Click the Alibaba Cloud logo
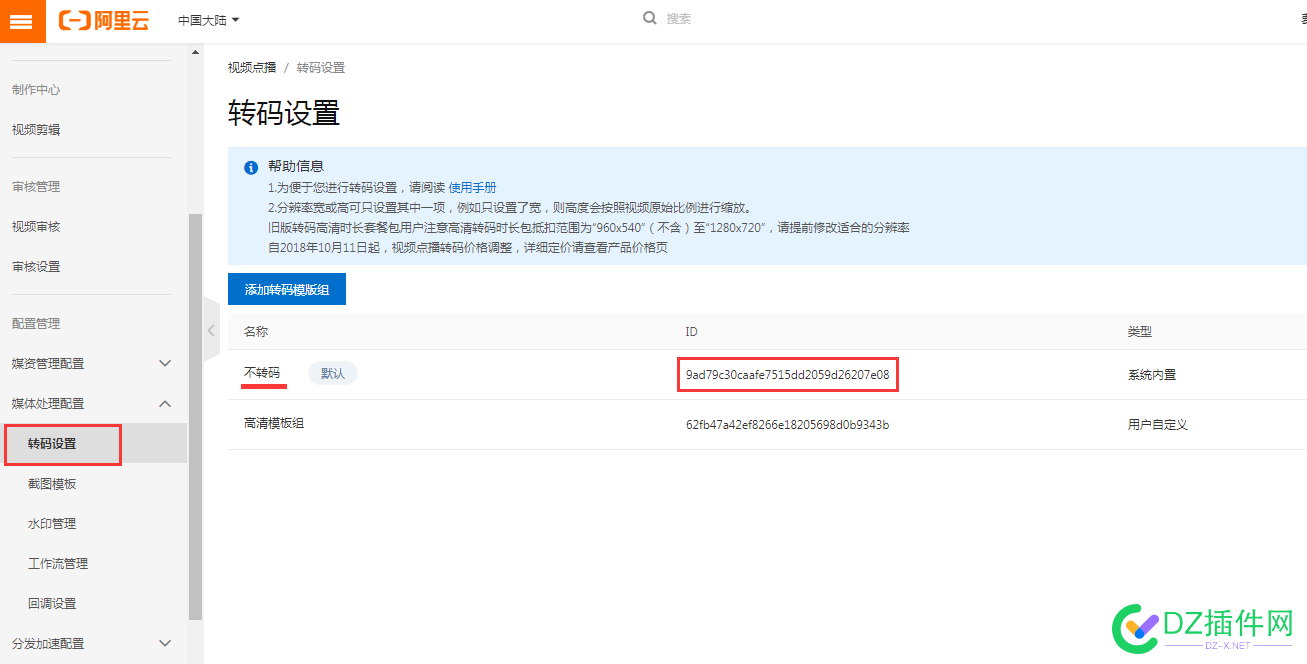Viewport: 1307px width, 664px height. [105, 20]
